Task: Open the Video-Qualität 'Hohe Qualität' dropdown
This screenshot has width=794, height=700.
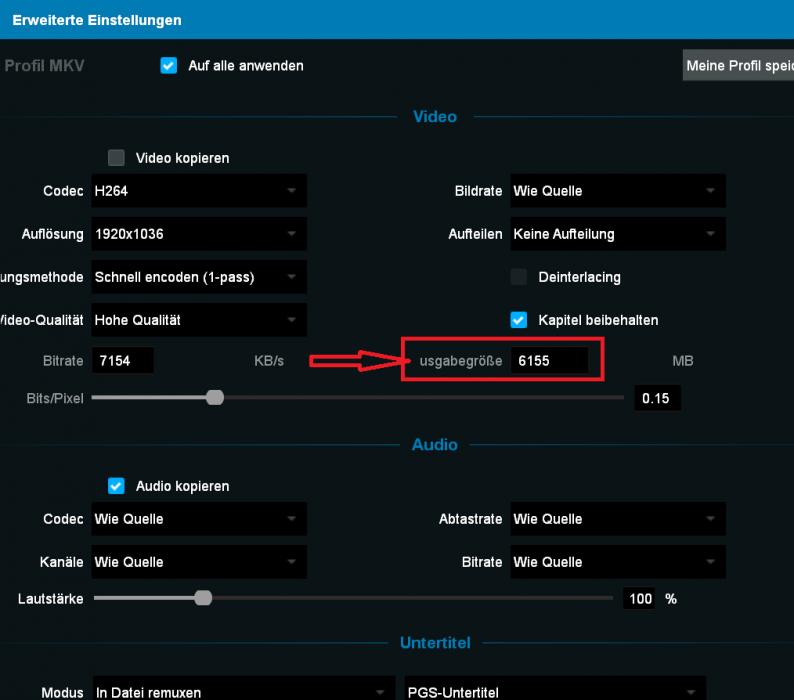Action: 199,320
